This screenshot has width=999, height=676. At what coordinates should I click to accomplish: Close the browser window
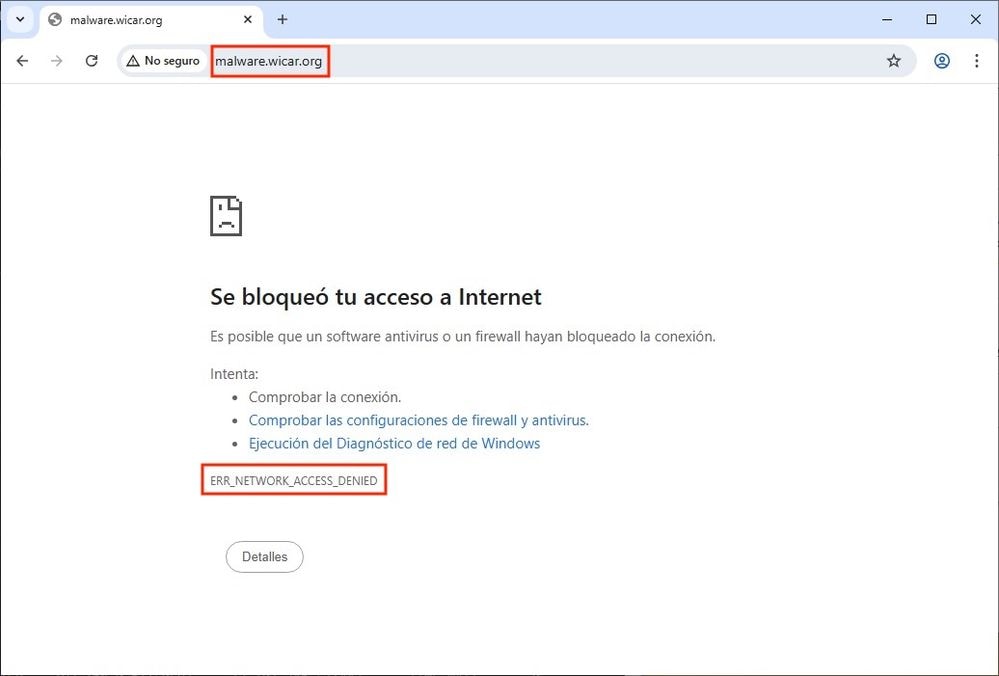[975, 20]
